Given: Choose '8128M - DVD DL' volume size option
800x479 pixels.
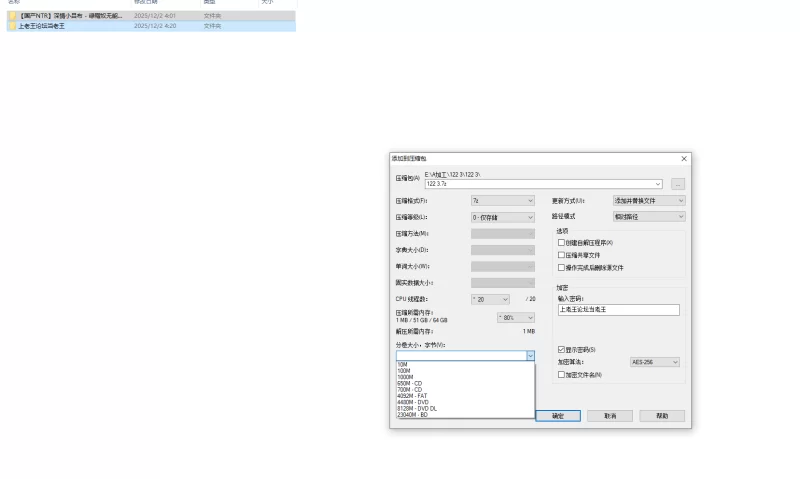Looking at the screenshot, I should [465, 409].
